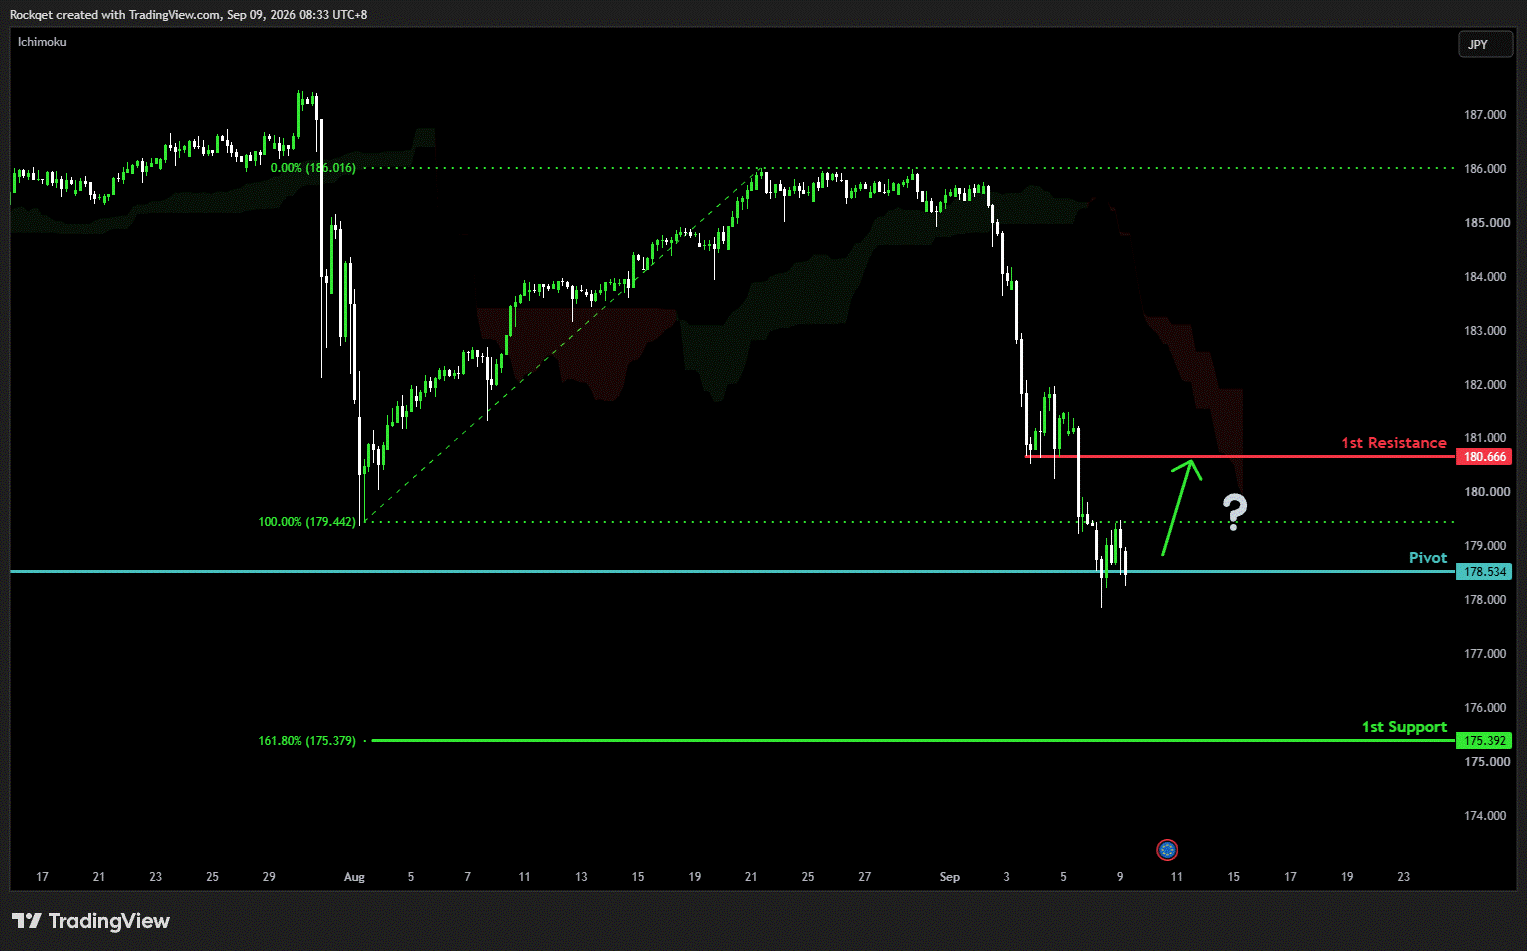Click the red 180.666 price tag
The image size is (1527, 951).
click(x=1484, y=457)
